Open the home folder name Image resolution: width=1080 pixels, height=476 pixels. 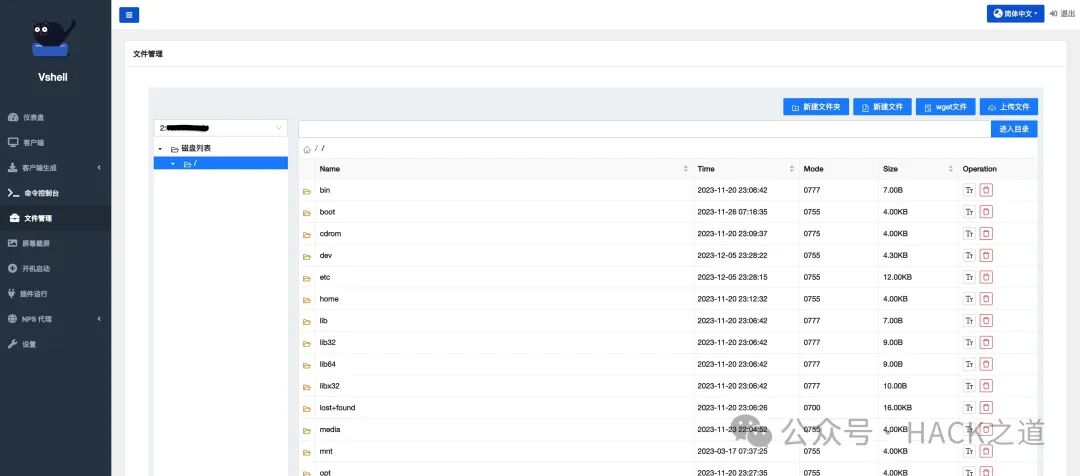329,299
